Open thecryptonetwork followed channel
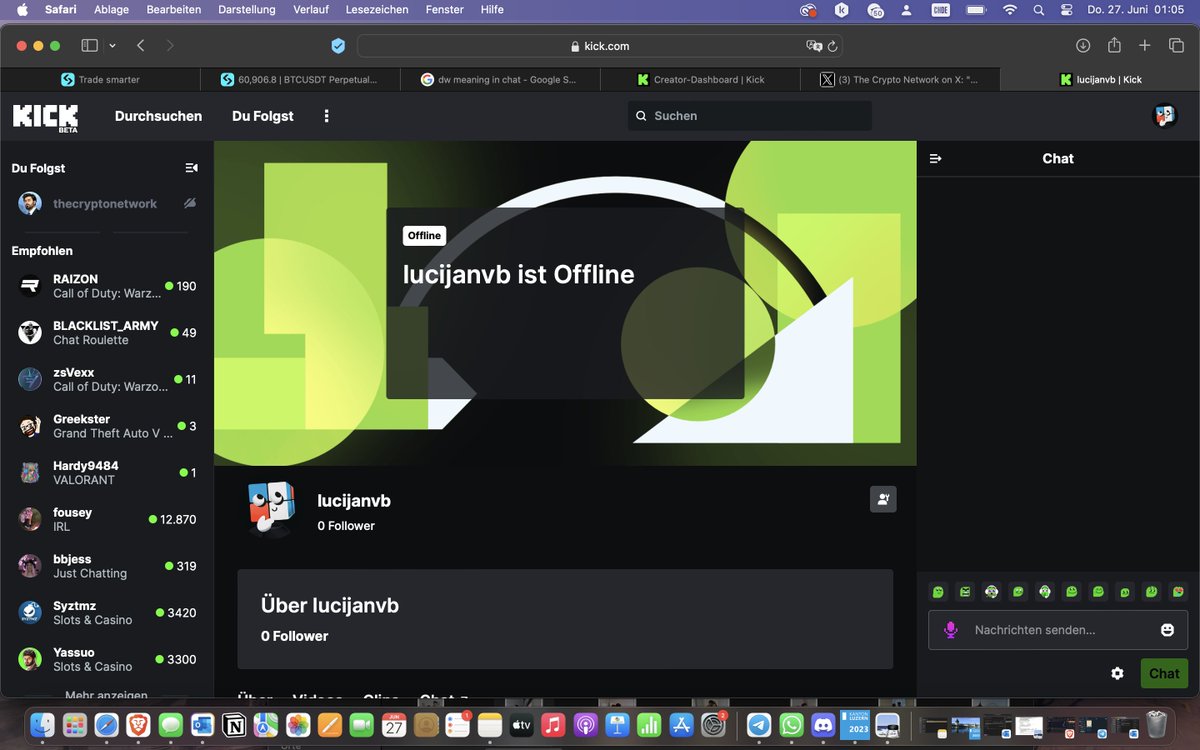This screenshot has width=1200, height=750. (107, 203)
